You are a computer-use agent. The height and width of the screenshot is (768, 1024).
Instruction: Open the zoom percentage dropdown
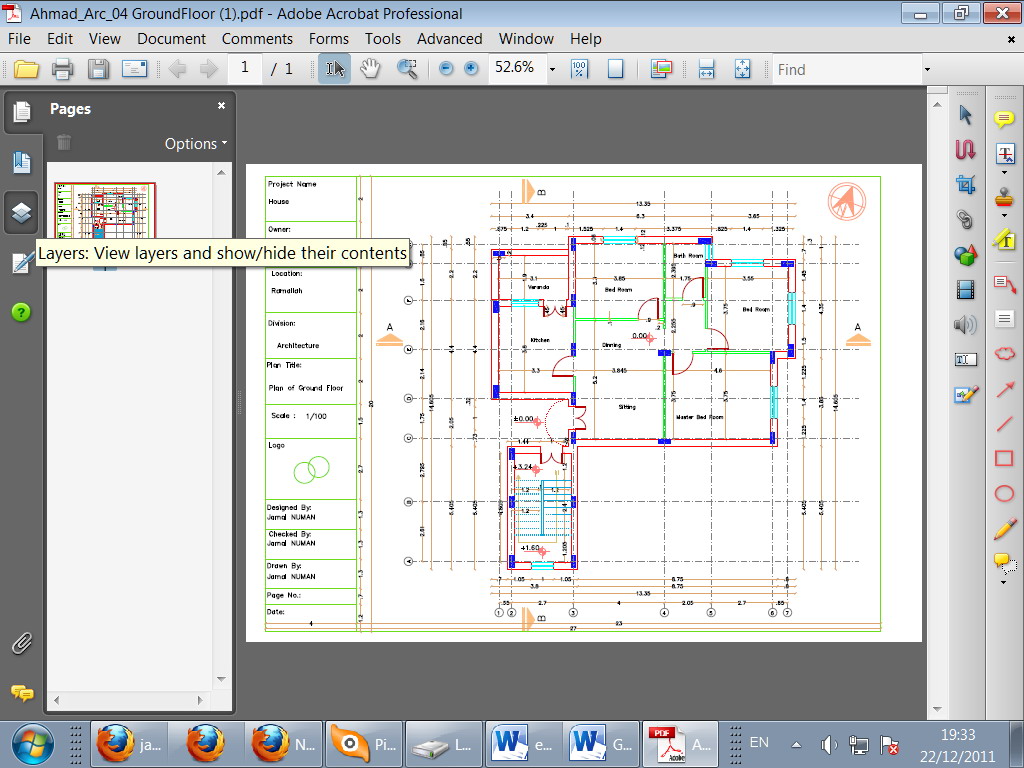coord(551,69)
